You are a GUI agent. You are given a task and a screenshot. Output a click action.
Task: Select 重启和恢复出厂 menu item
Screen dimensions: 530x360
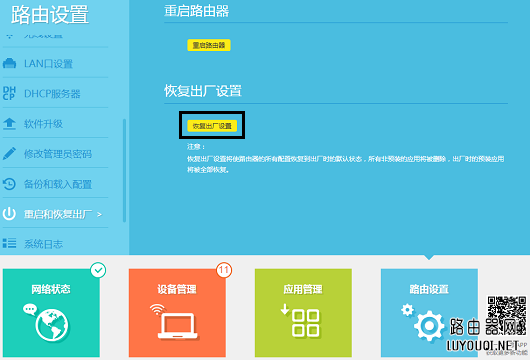tap(58, 214)
